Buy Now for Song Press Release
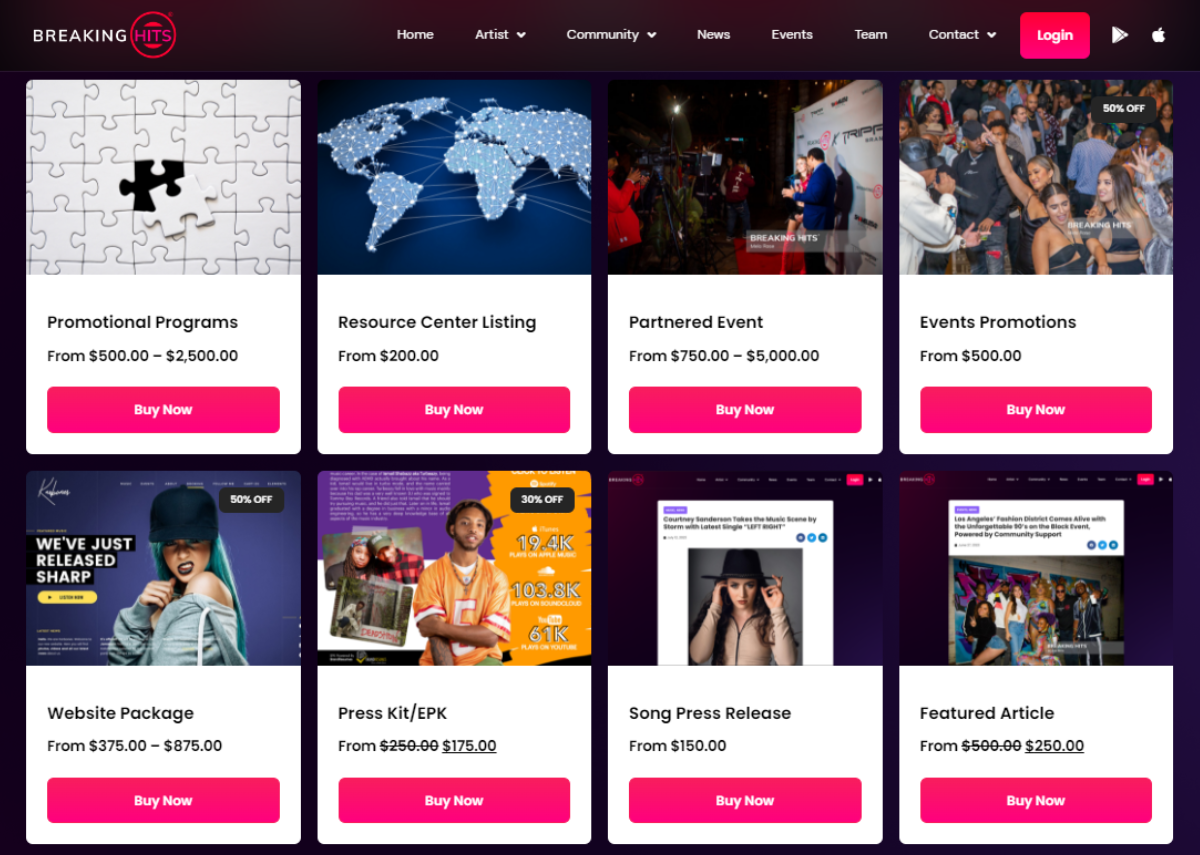This screenshot has width=1200, height=855. tap(745, 801)
